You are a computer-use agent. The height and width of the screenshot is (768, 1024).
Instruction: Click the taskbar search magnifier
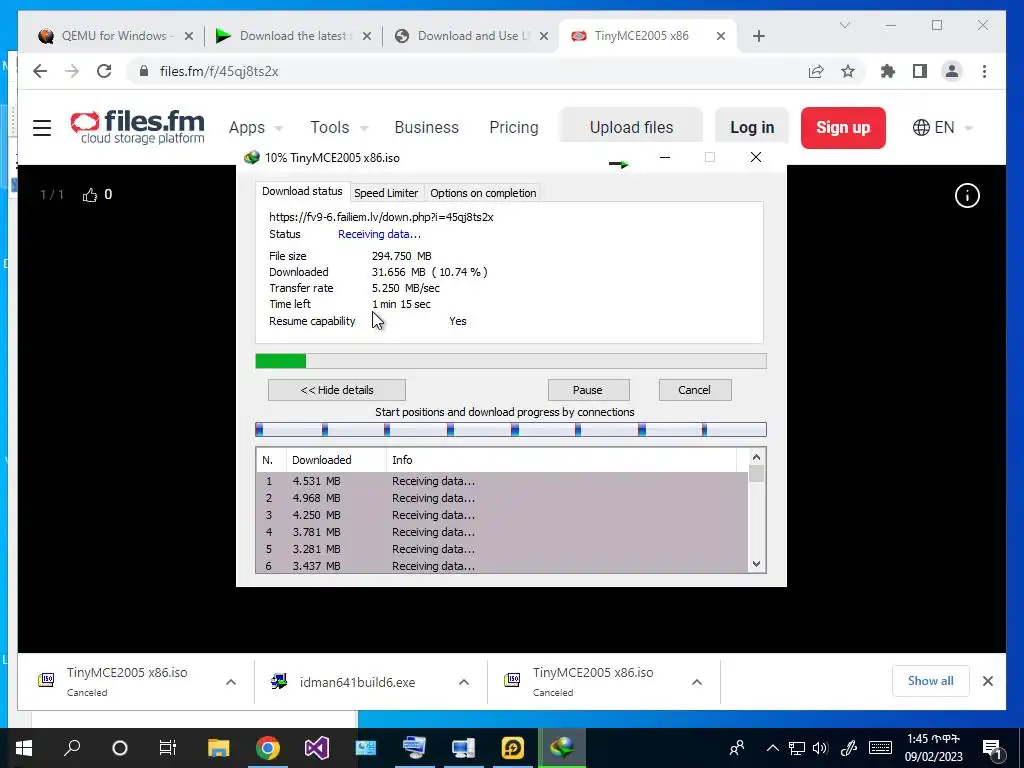tap(72, 748)
